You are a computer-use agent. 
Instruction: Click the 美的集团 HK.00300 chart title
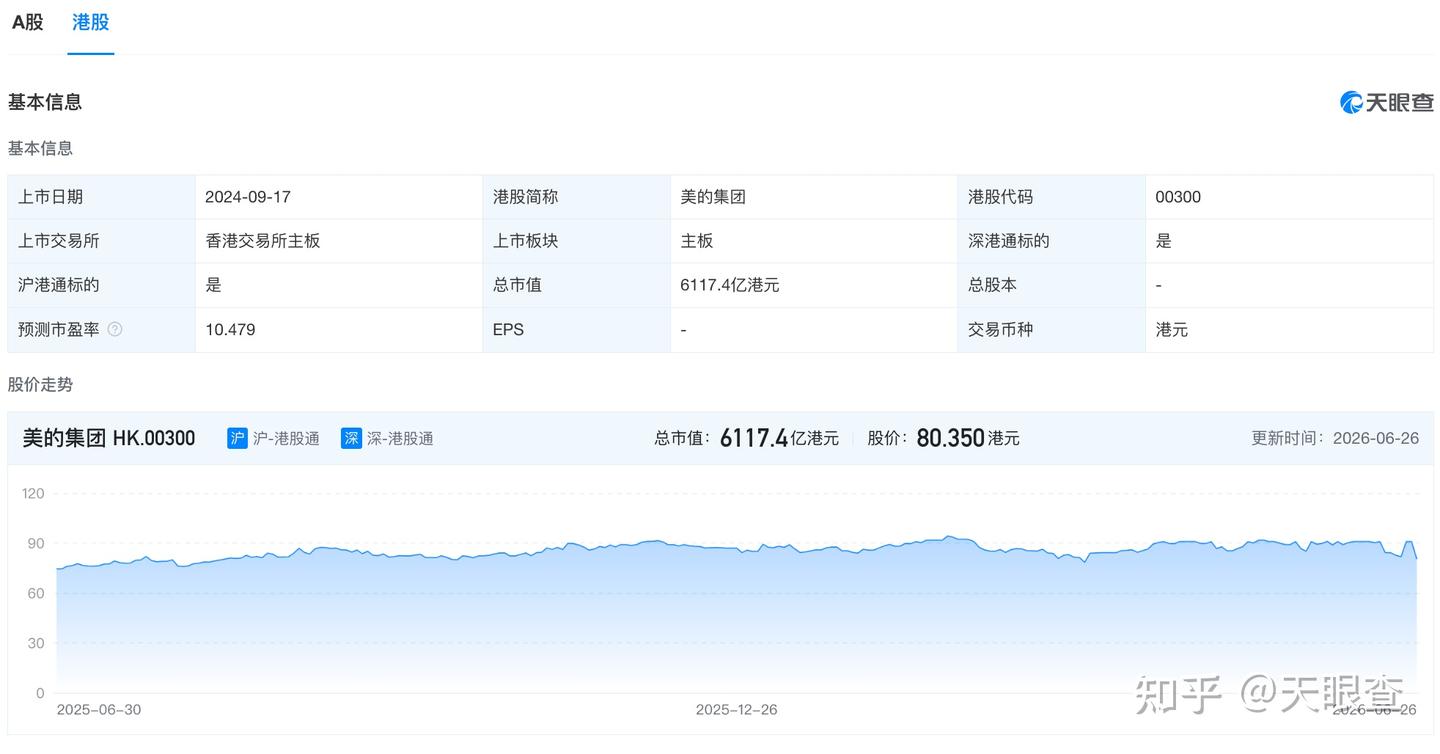(x=109, y=438)
